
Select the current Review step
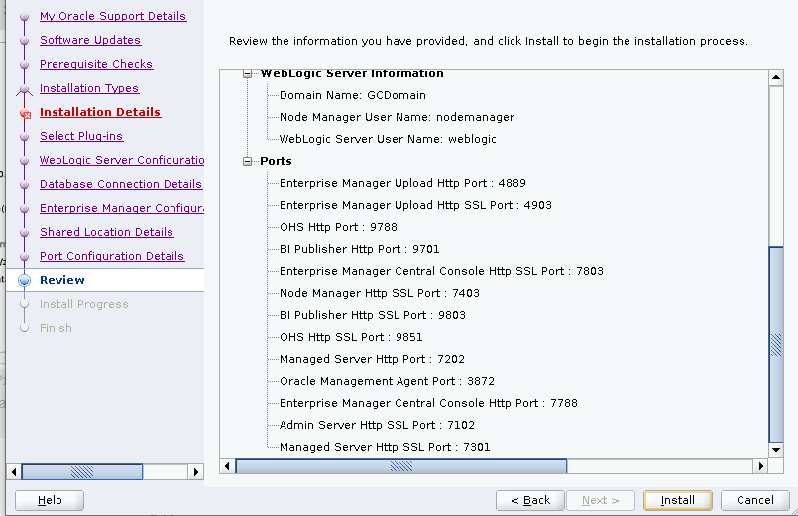click(x=62, y=280)
